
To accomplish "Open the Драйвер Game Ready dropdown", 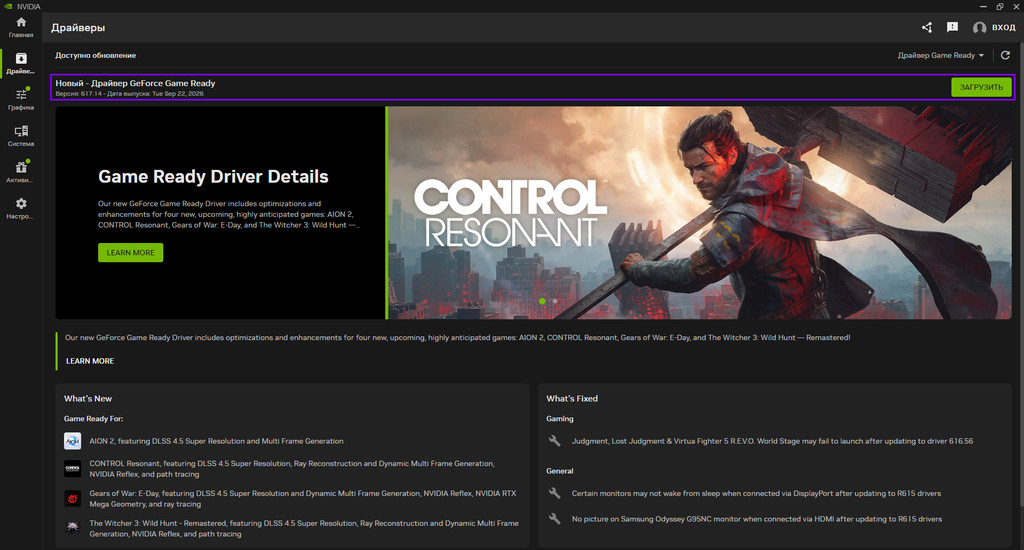I will (x=940, y=56).
